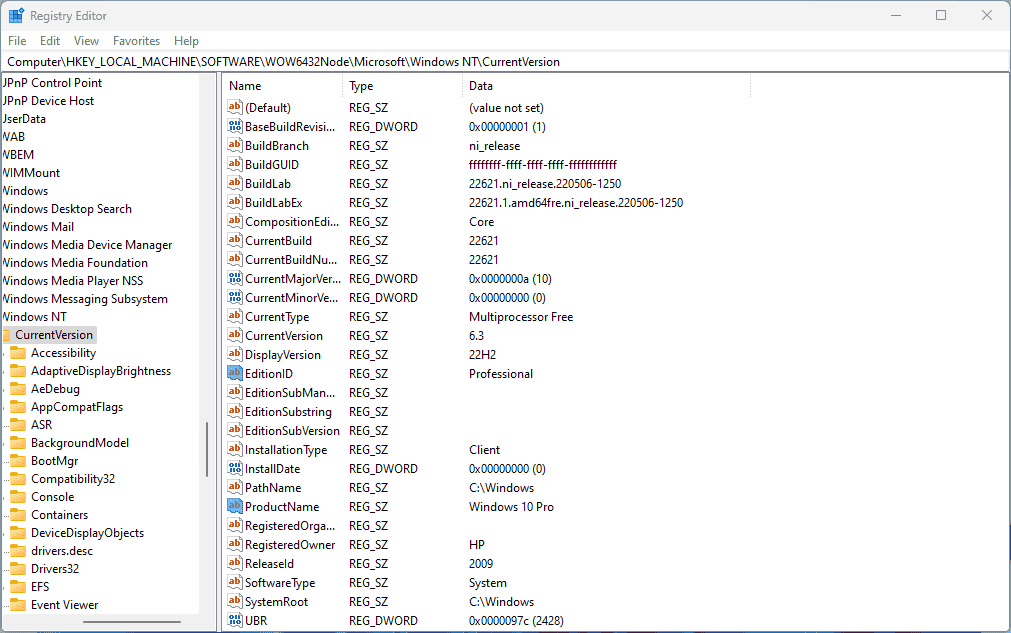Select the BuildGUID string value icon
Image resolution: width=1011 pixels, height=633 pixels.
click(235, 164)
